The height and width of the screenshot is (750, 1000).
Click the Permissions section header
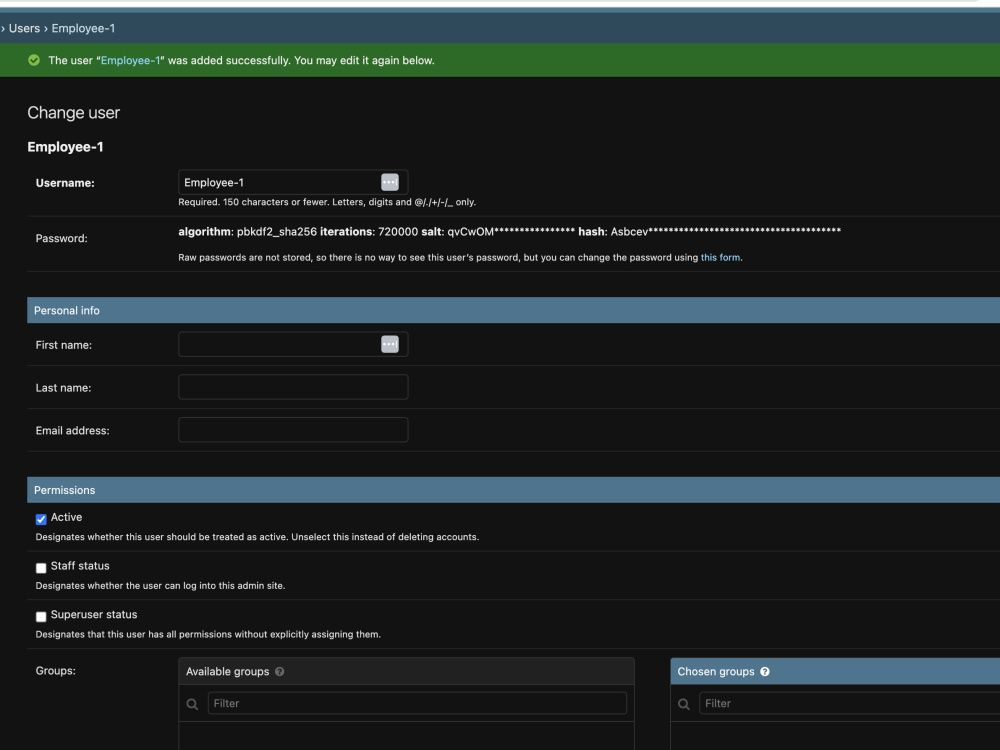click(x=513, y=490)
